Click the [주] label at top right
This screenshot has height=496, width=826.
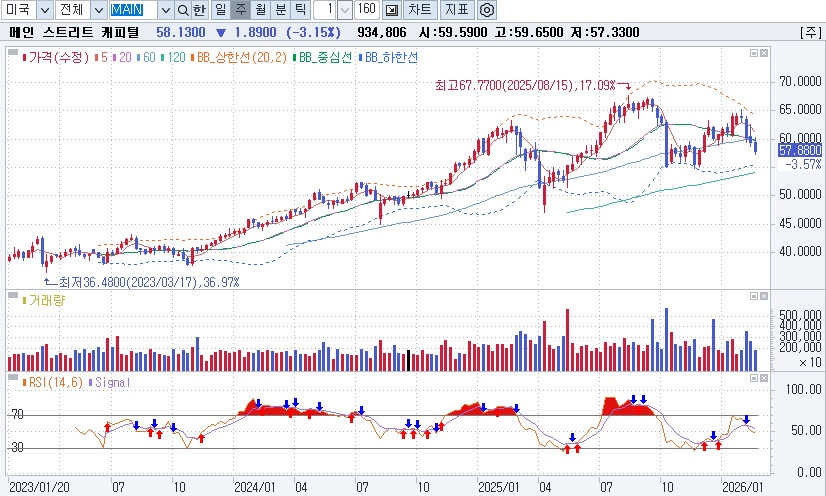[x=809, y=32]
